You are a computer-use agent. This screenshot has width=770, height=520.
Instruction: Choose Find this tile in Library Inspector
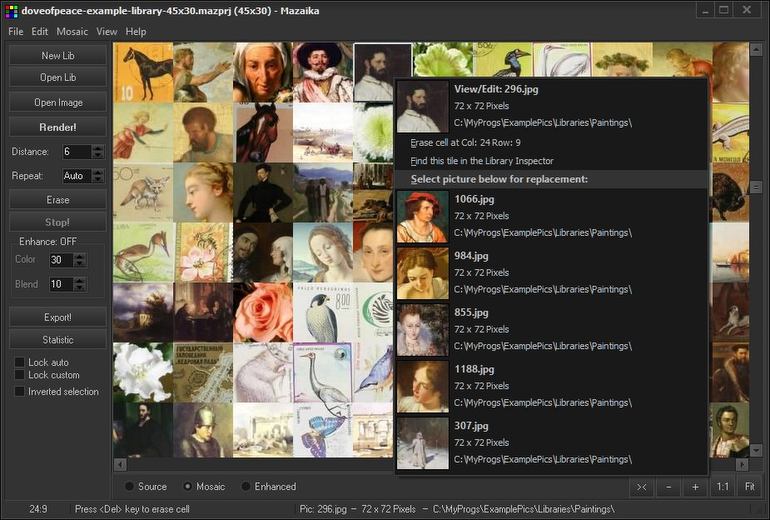coord(551,161)
